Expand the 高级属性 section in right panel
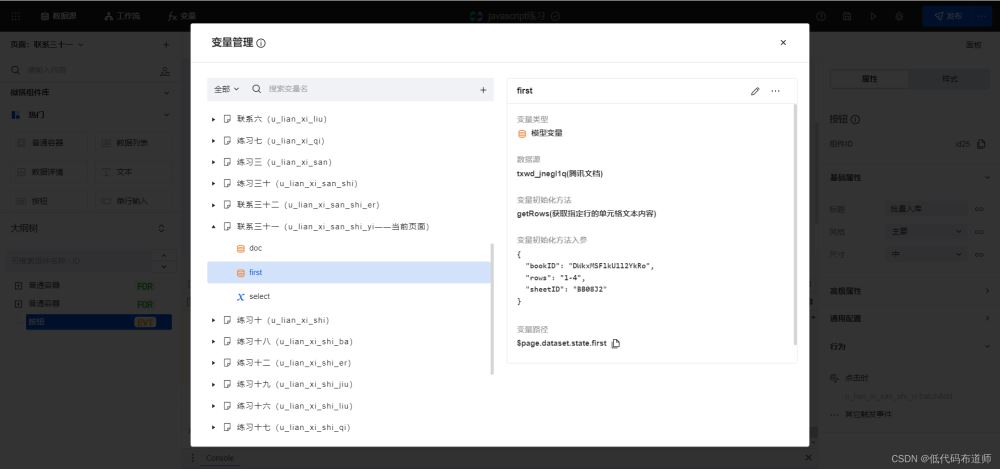The width and height of the screenshot is (1000, 469). click(909, 291)
